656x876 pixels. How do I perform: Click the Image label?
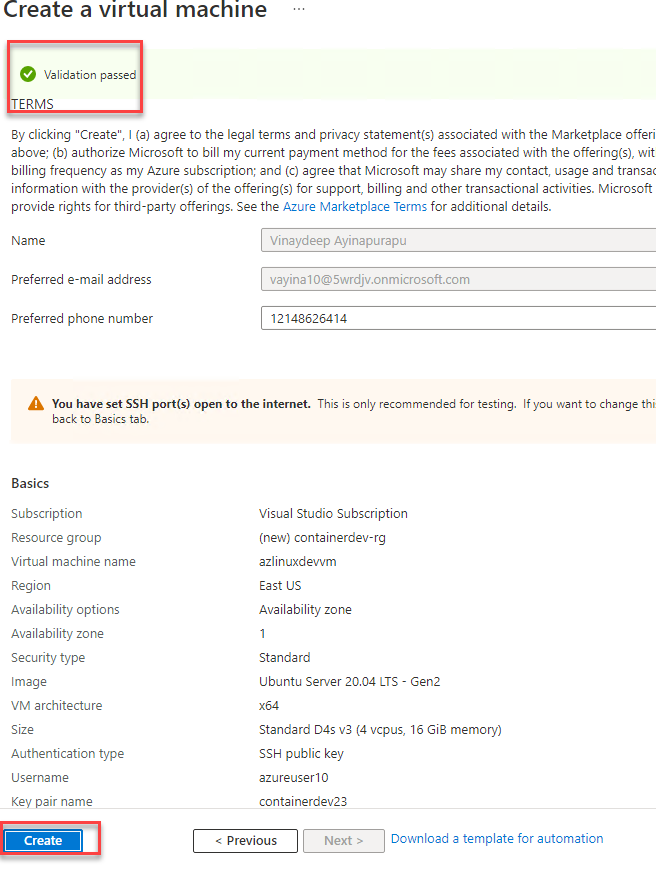click(28, 682)
